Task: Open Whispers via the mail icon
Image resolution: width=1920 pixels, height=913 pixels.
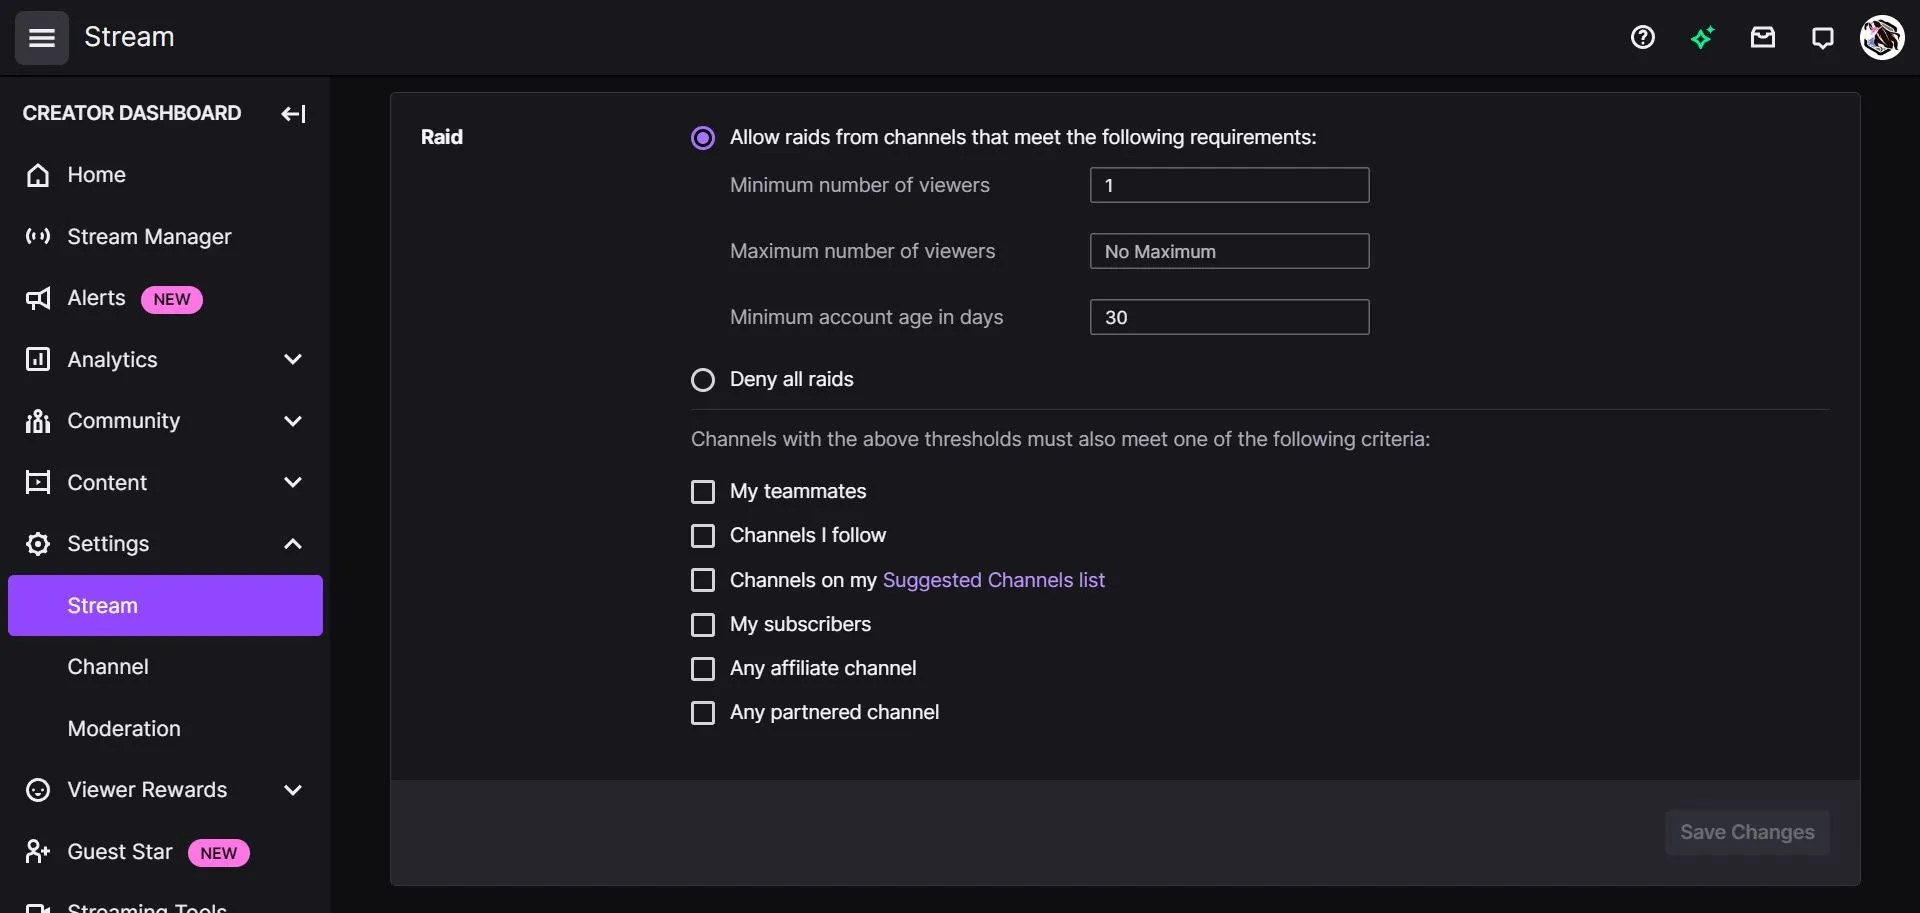Action: click(x=1762, y=37)
